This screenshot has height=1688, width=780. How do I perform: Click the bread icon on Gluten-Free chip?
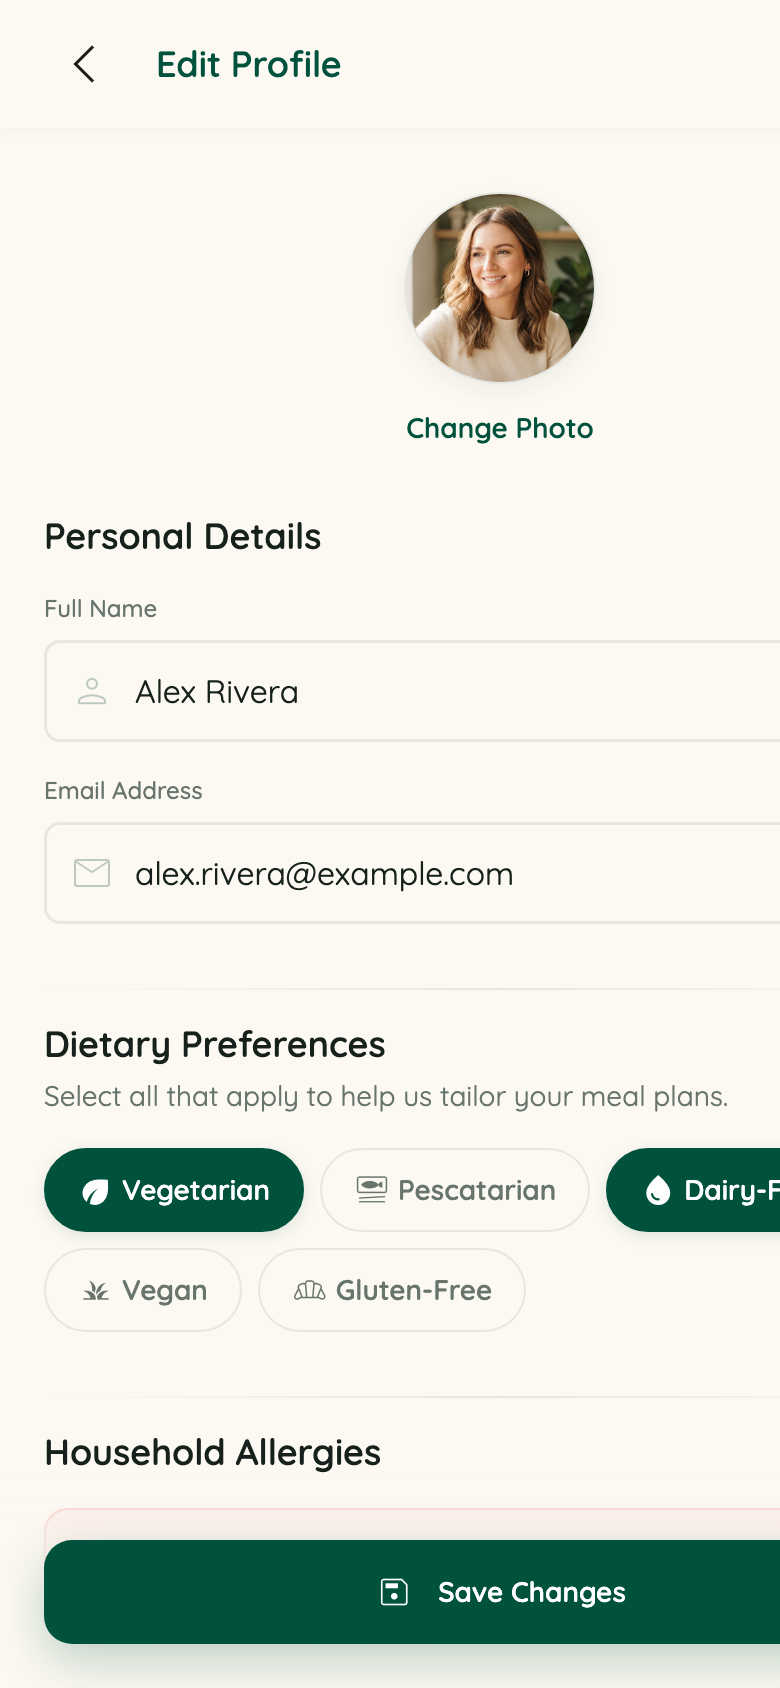310,1291
